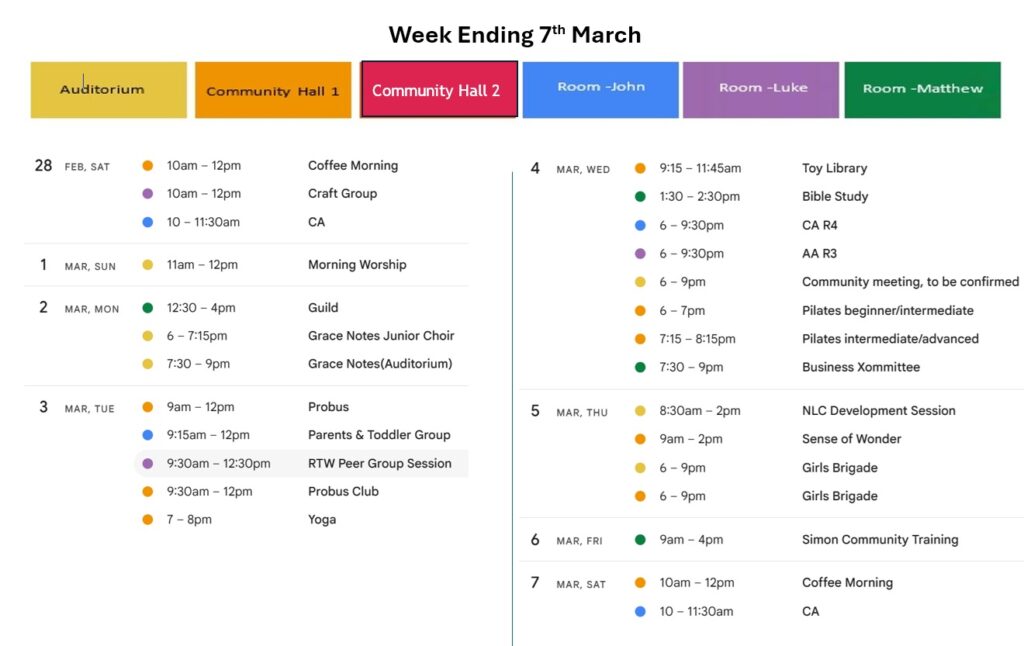Click the 4 Mar, Wed date heading

[569, 169]
